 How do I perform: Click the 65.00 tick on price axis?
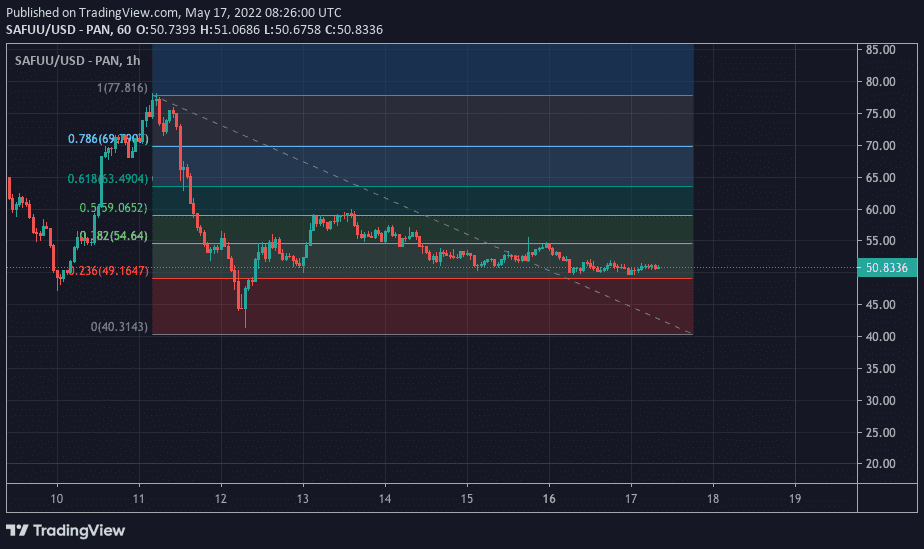(880, 178)
